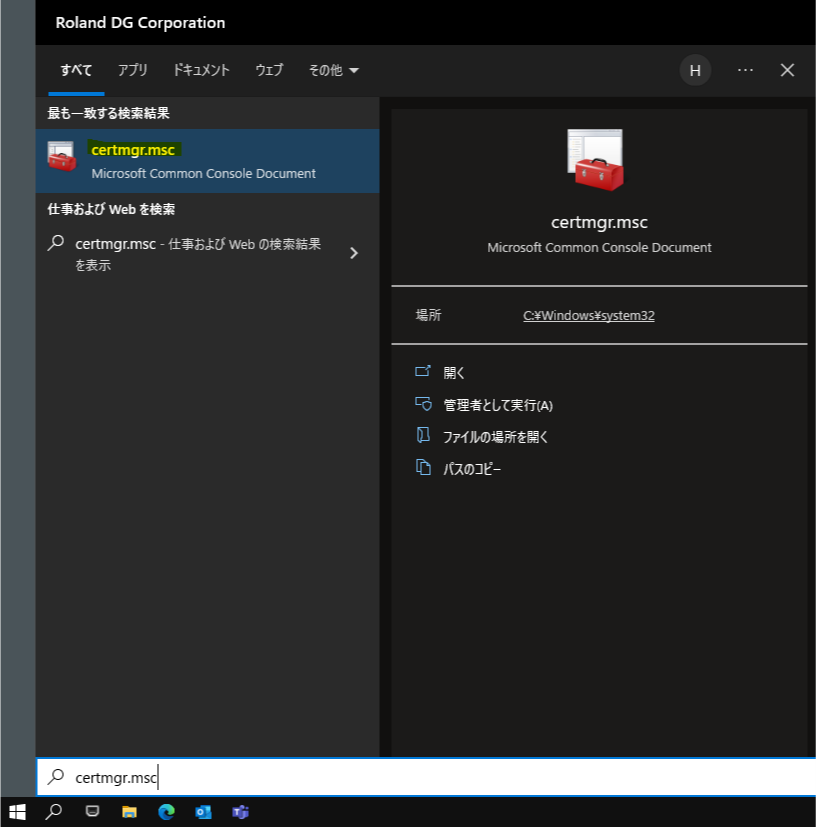Choose ファイルの場所を開く
816x827 pixels.
495,437
